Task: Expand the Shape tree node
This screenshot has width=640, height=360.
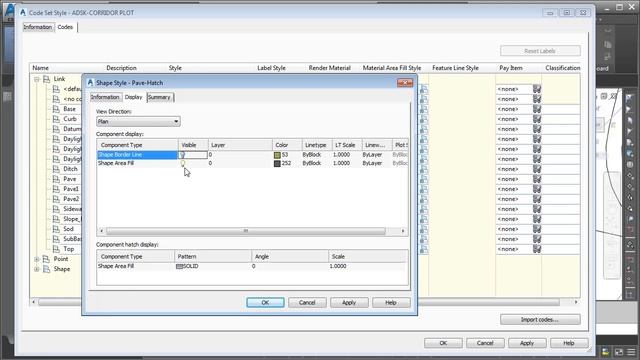Action: tap(37, 269)
